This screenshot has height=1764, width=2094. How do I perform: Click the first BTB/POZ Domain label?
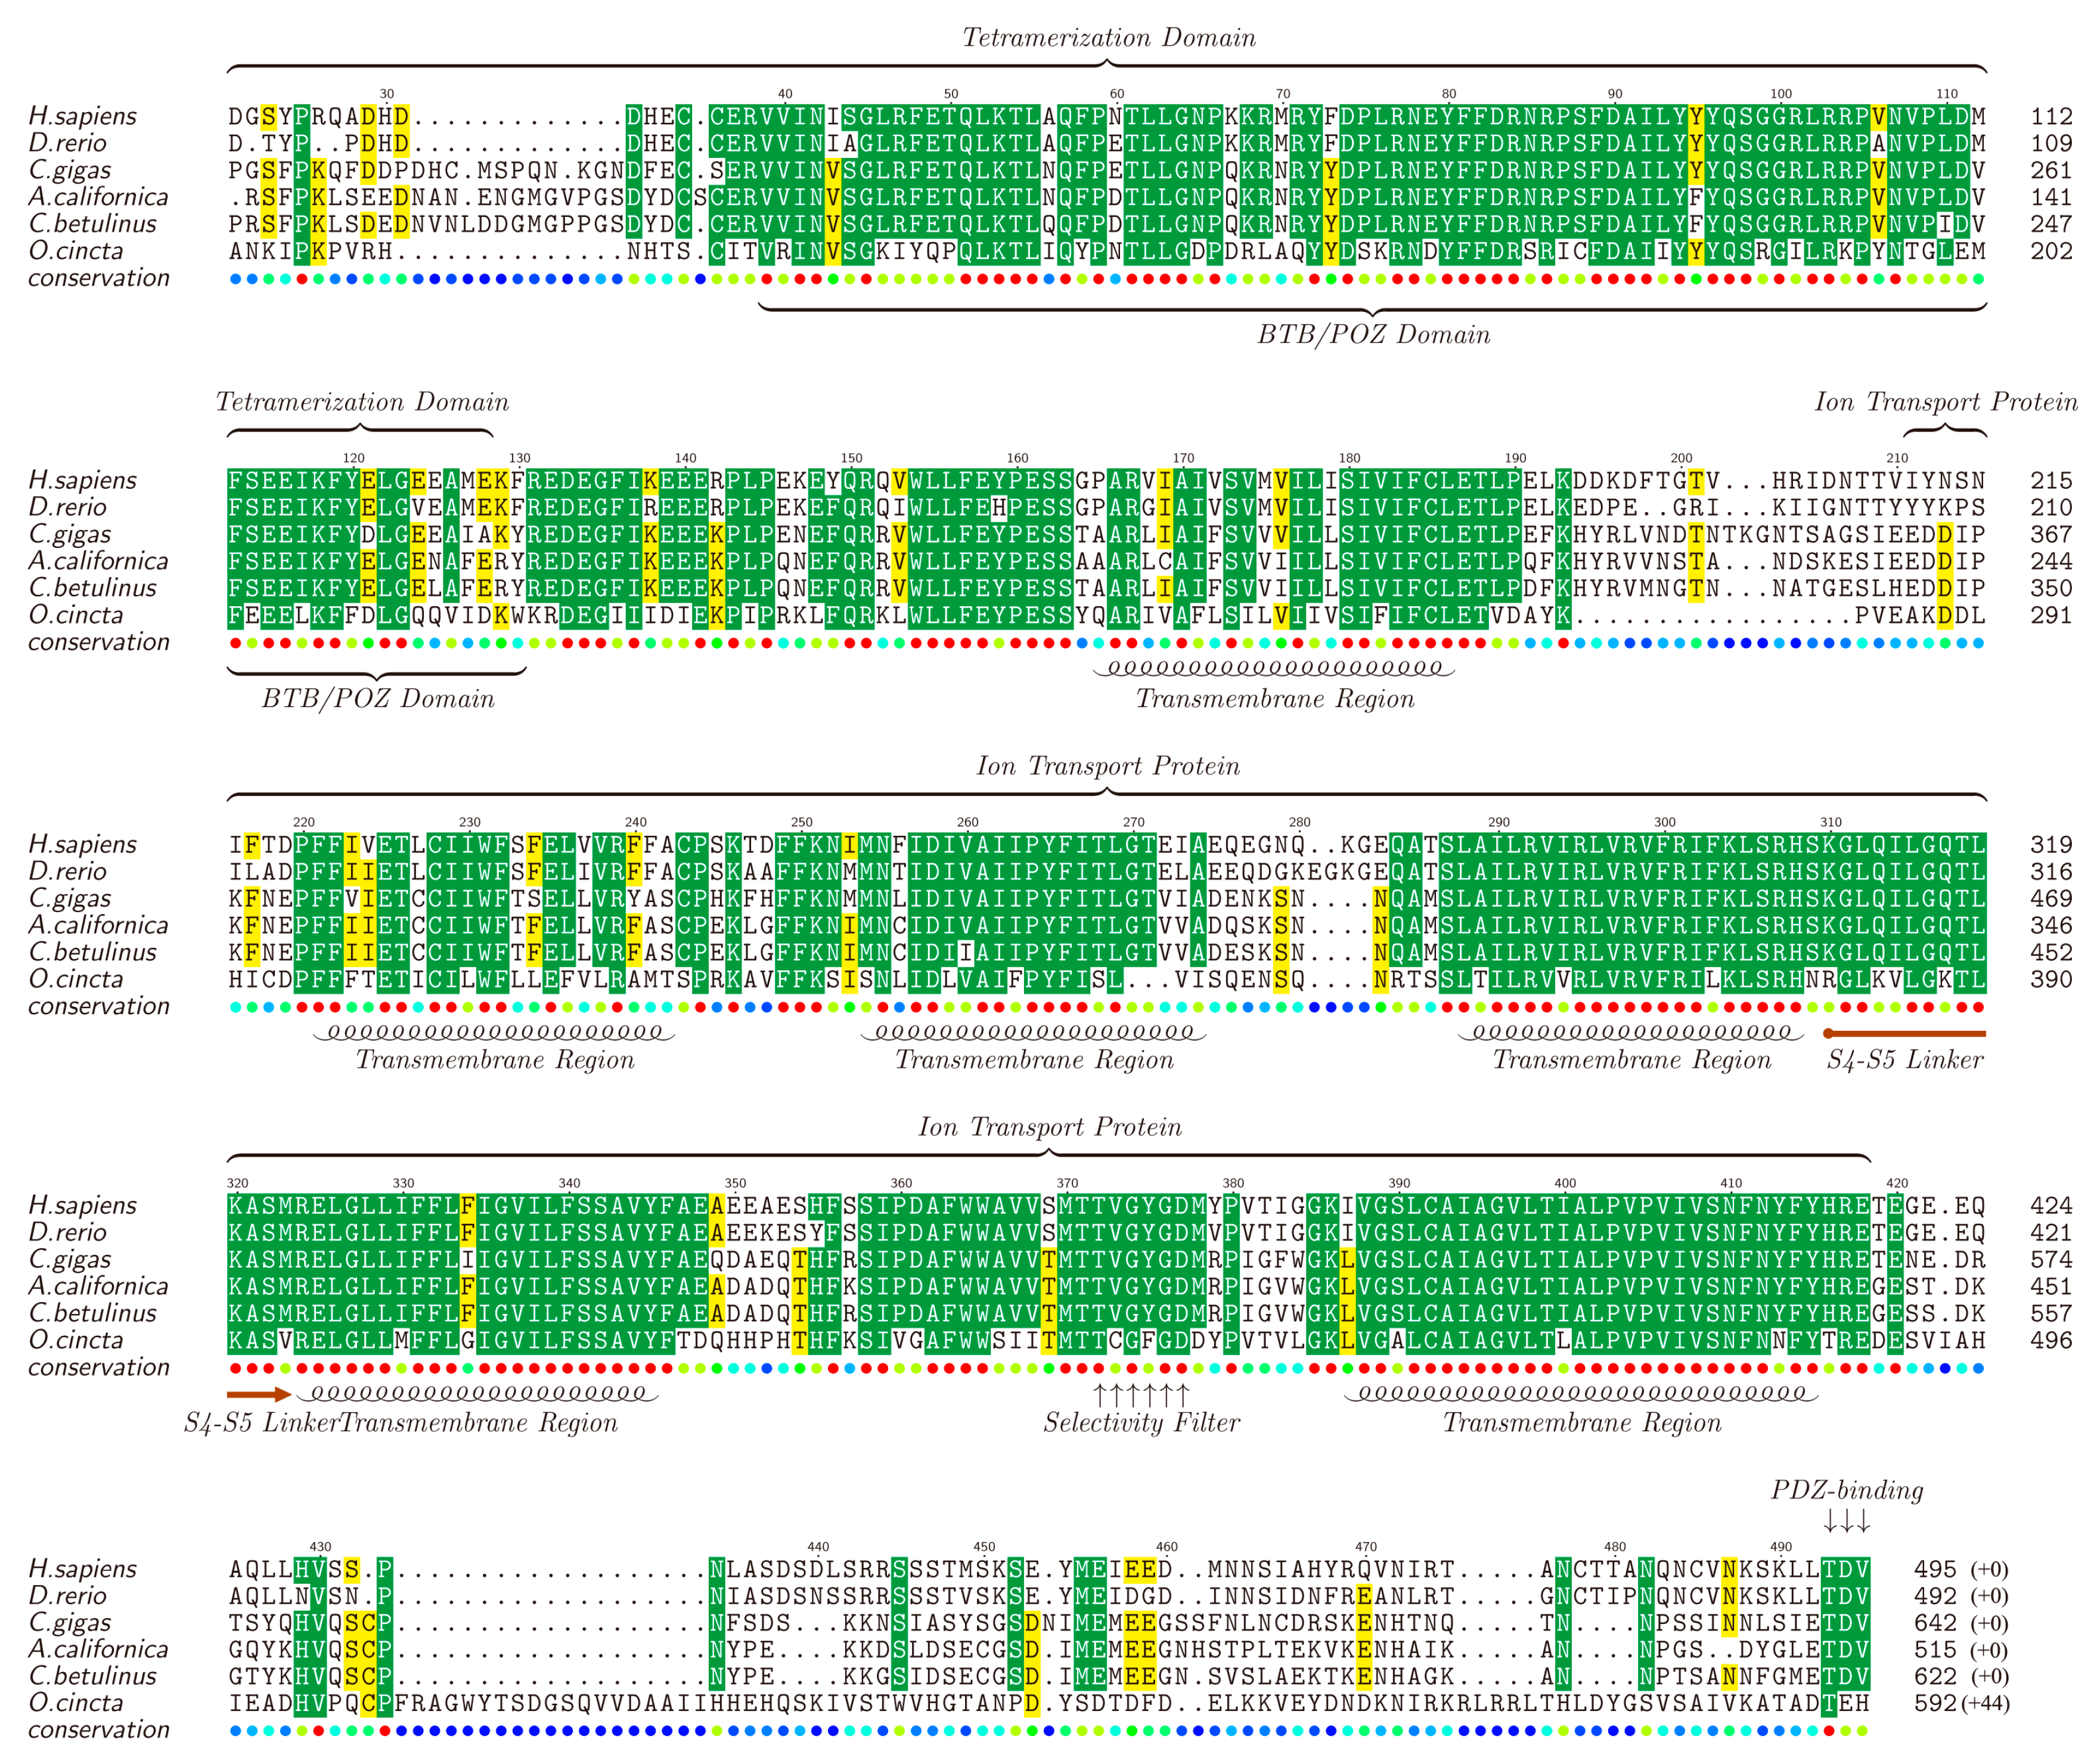(1373, 335)
